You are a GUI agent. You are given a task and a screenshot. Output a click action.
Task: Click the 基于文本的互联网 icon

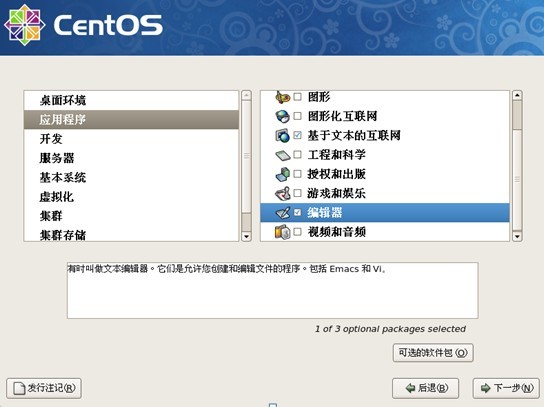click(283, 135)
